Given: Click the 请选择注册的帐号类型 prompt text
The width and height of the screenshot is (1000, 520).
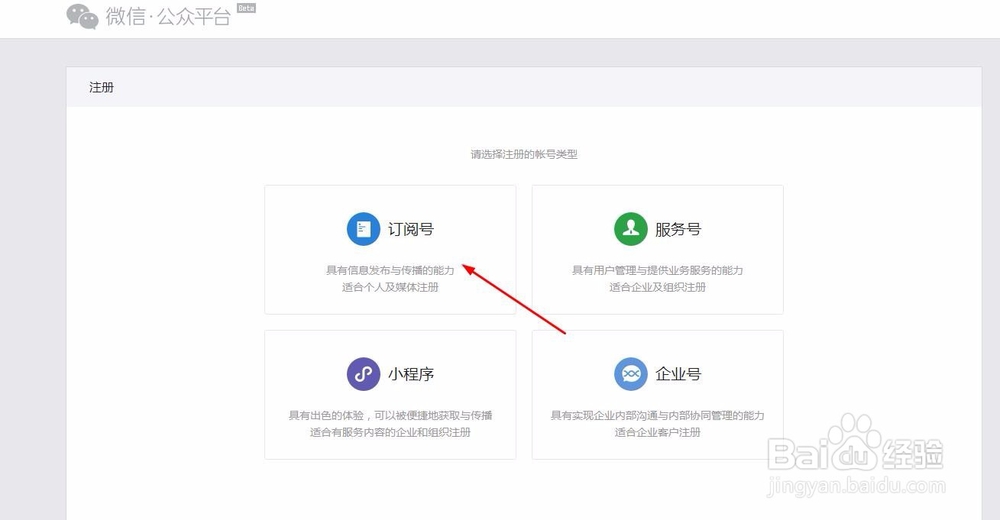Looking at the screenshot, I should click(x=524, y=154).
